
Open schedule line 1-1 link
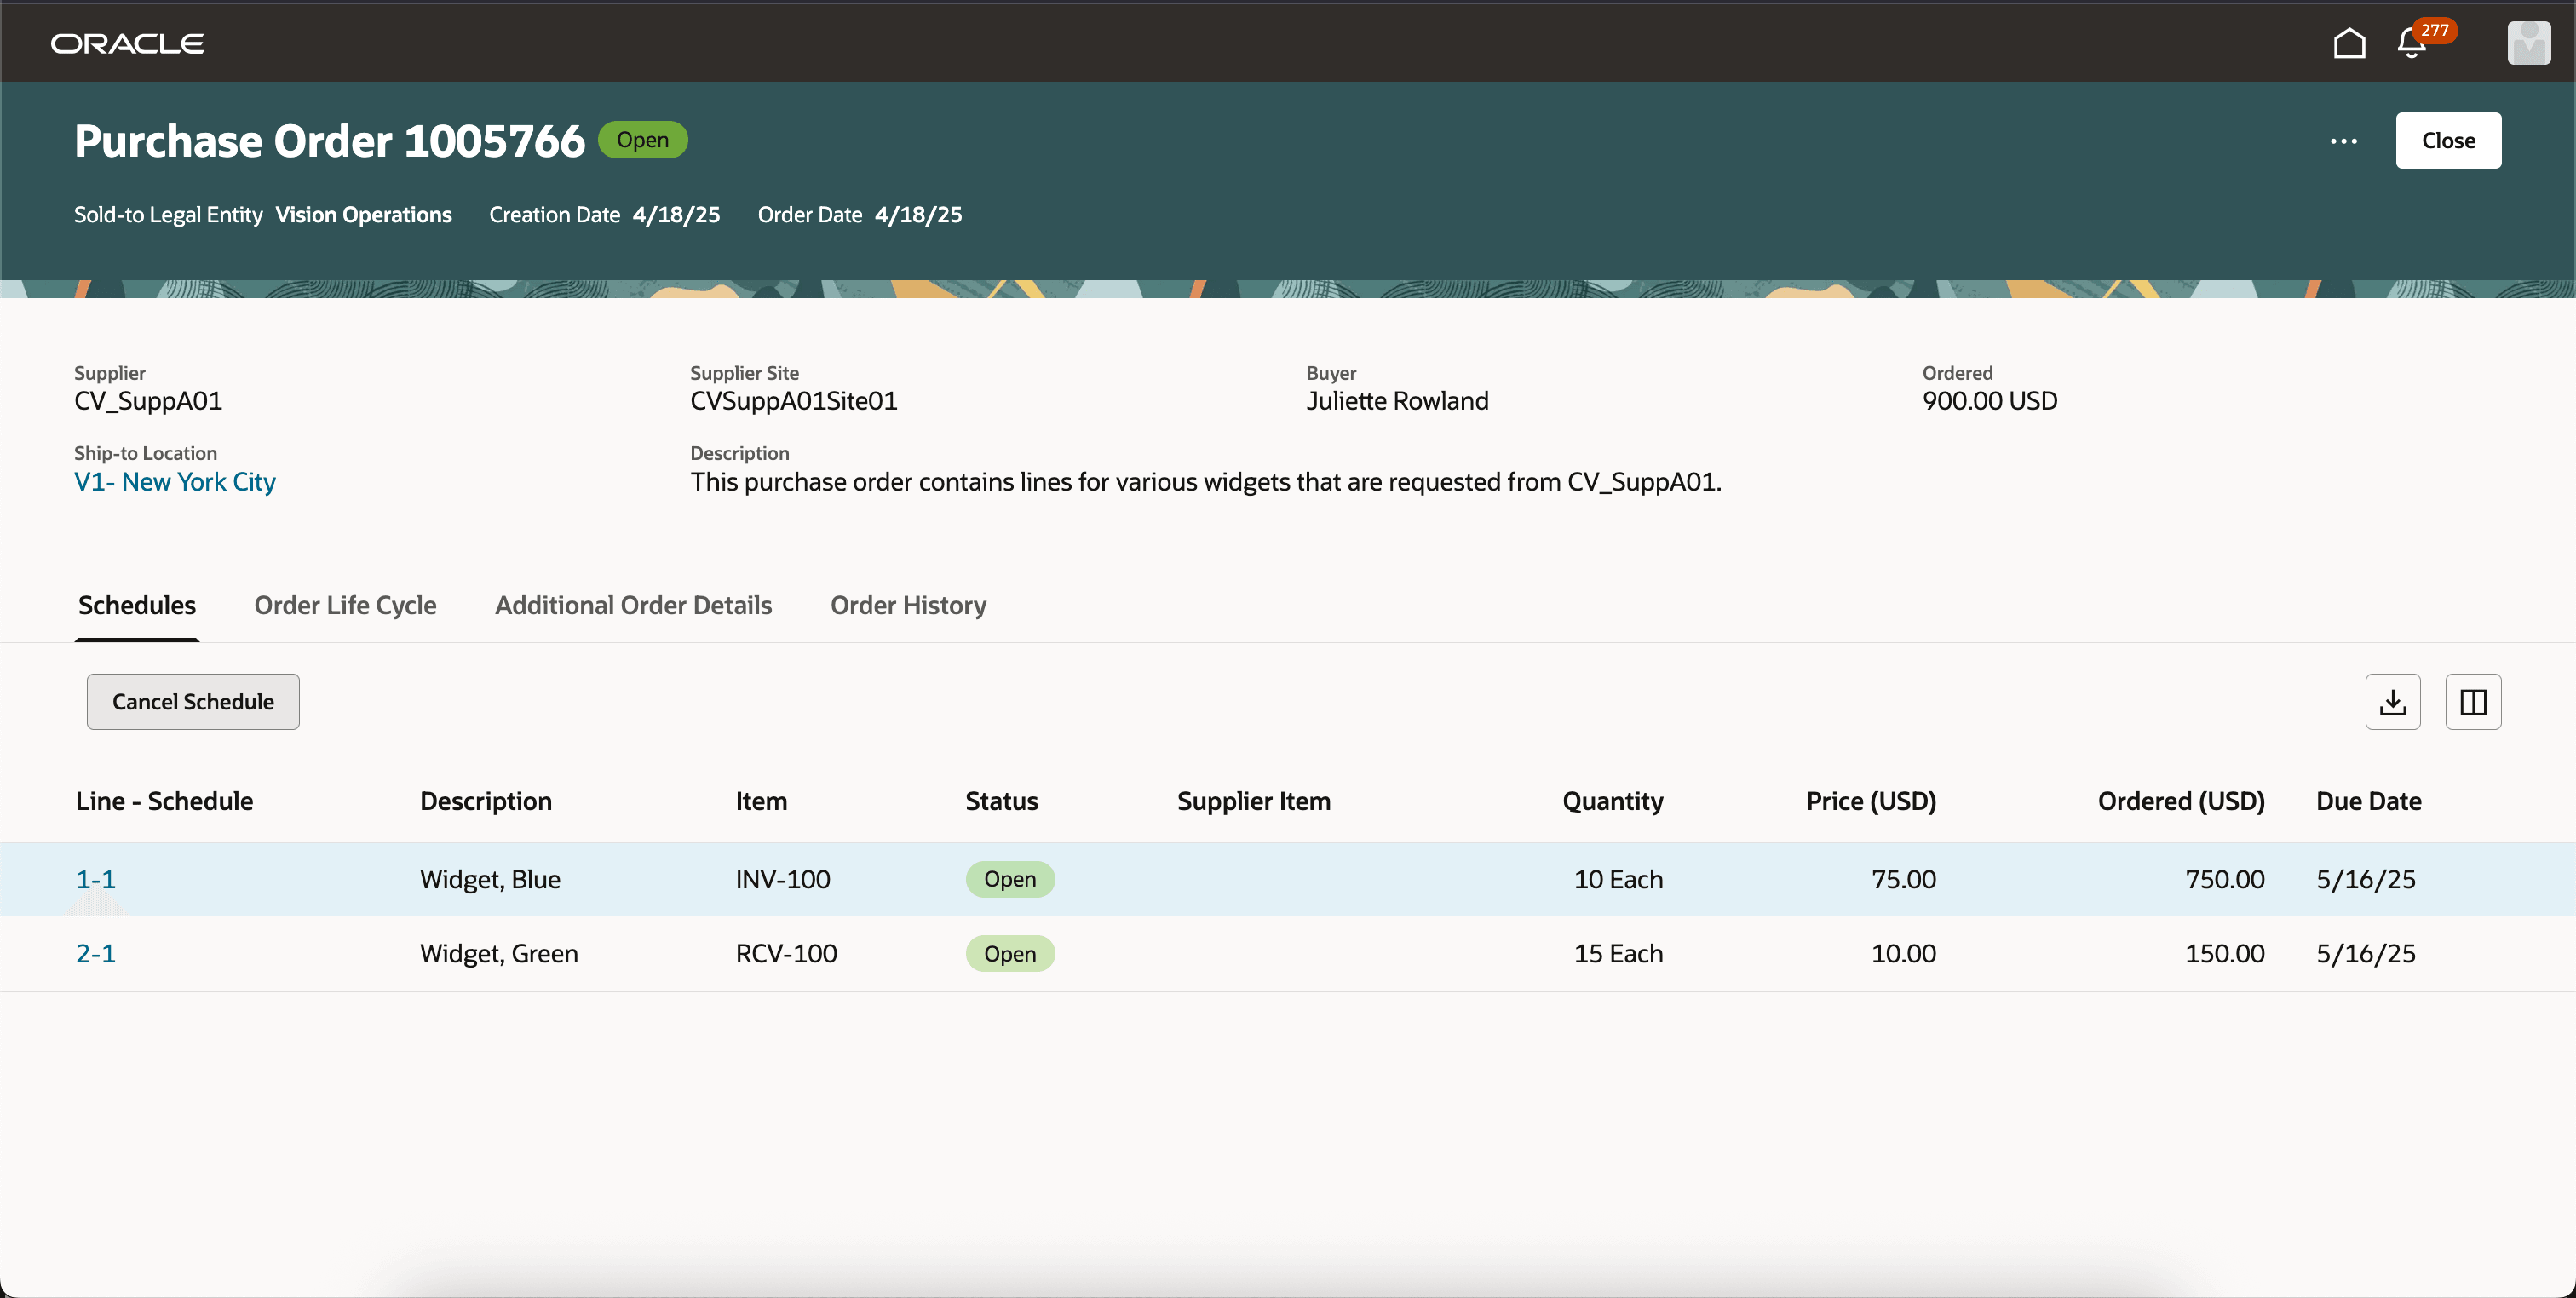(x=96, y=879)
